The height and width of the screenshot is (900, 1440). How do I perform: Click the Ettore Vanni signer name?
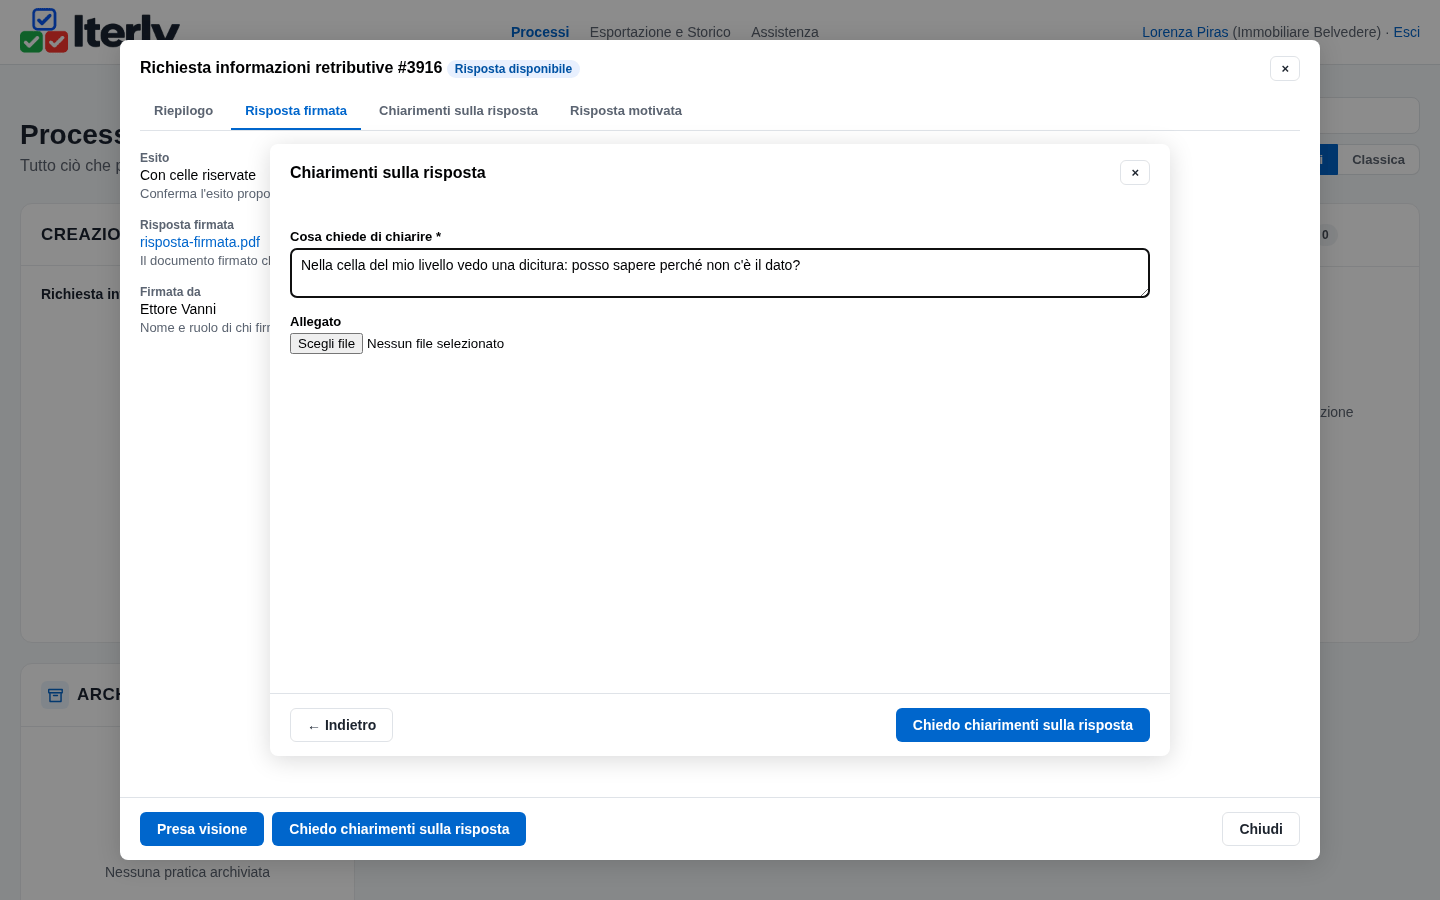(x=178, y=309)
